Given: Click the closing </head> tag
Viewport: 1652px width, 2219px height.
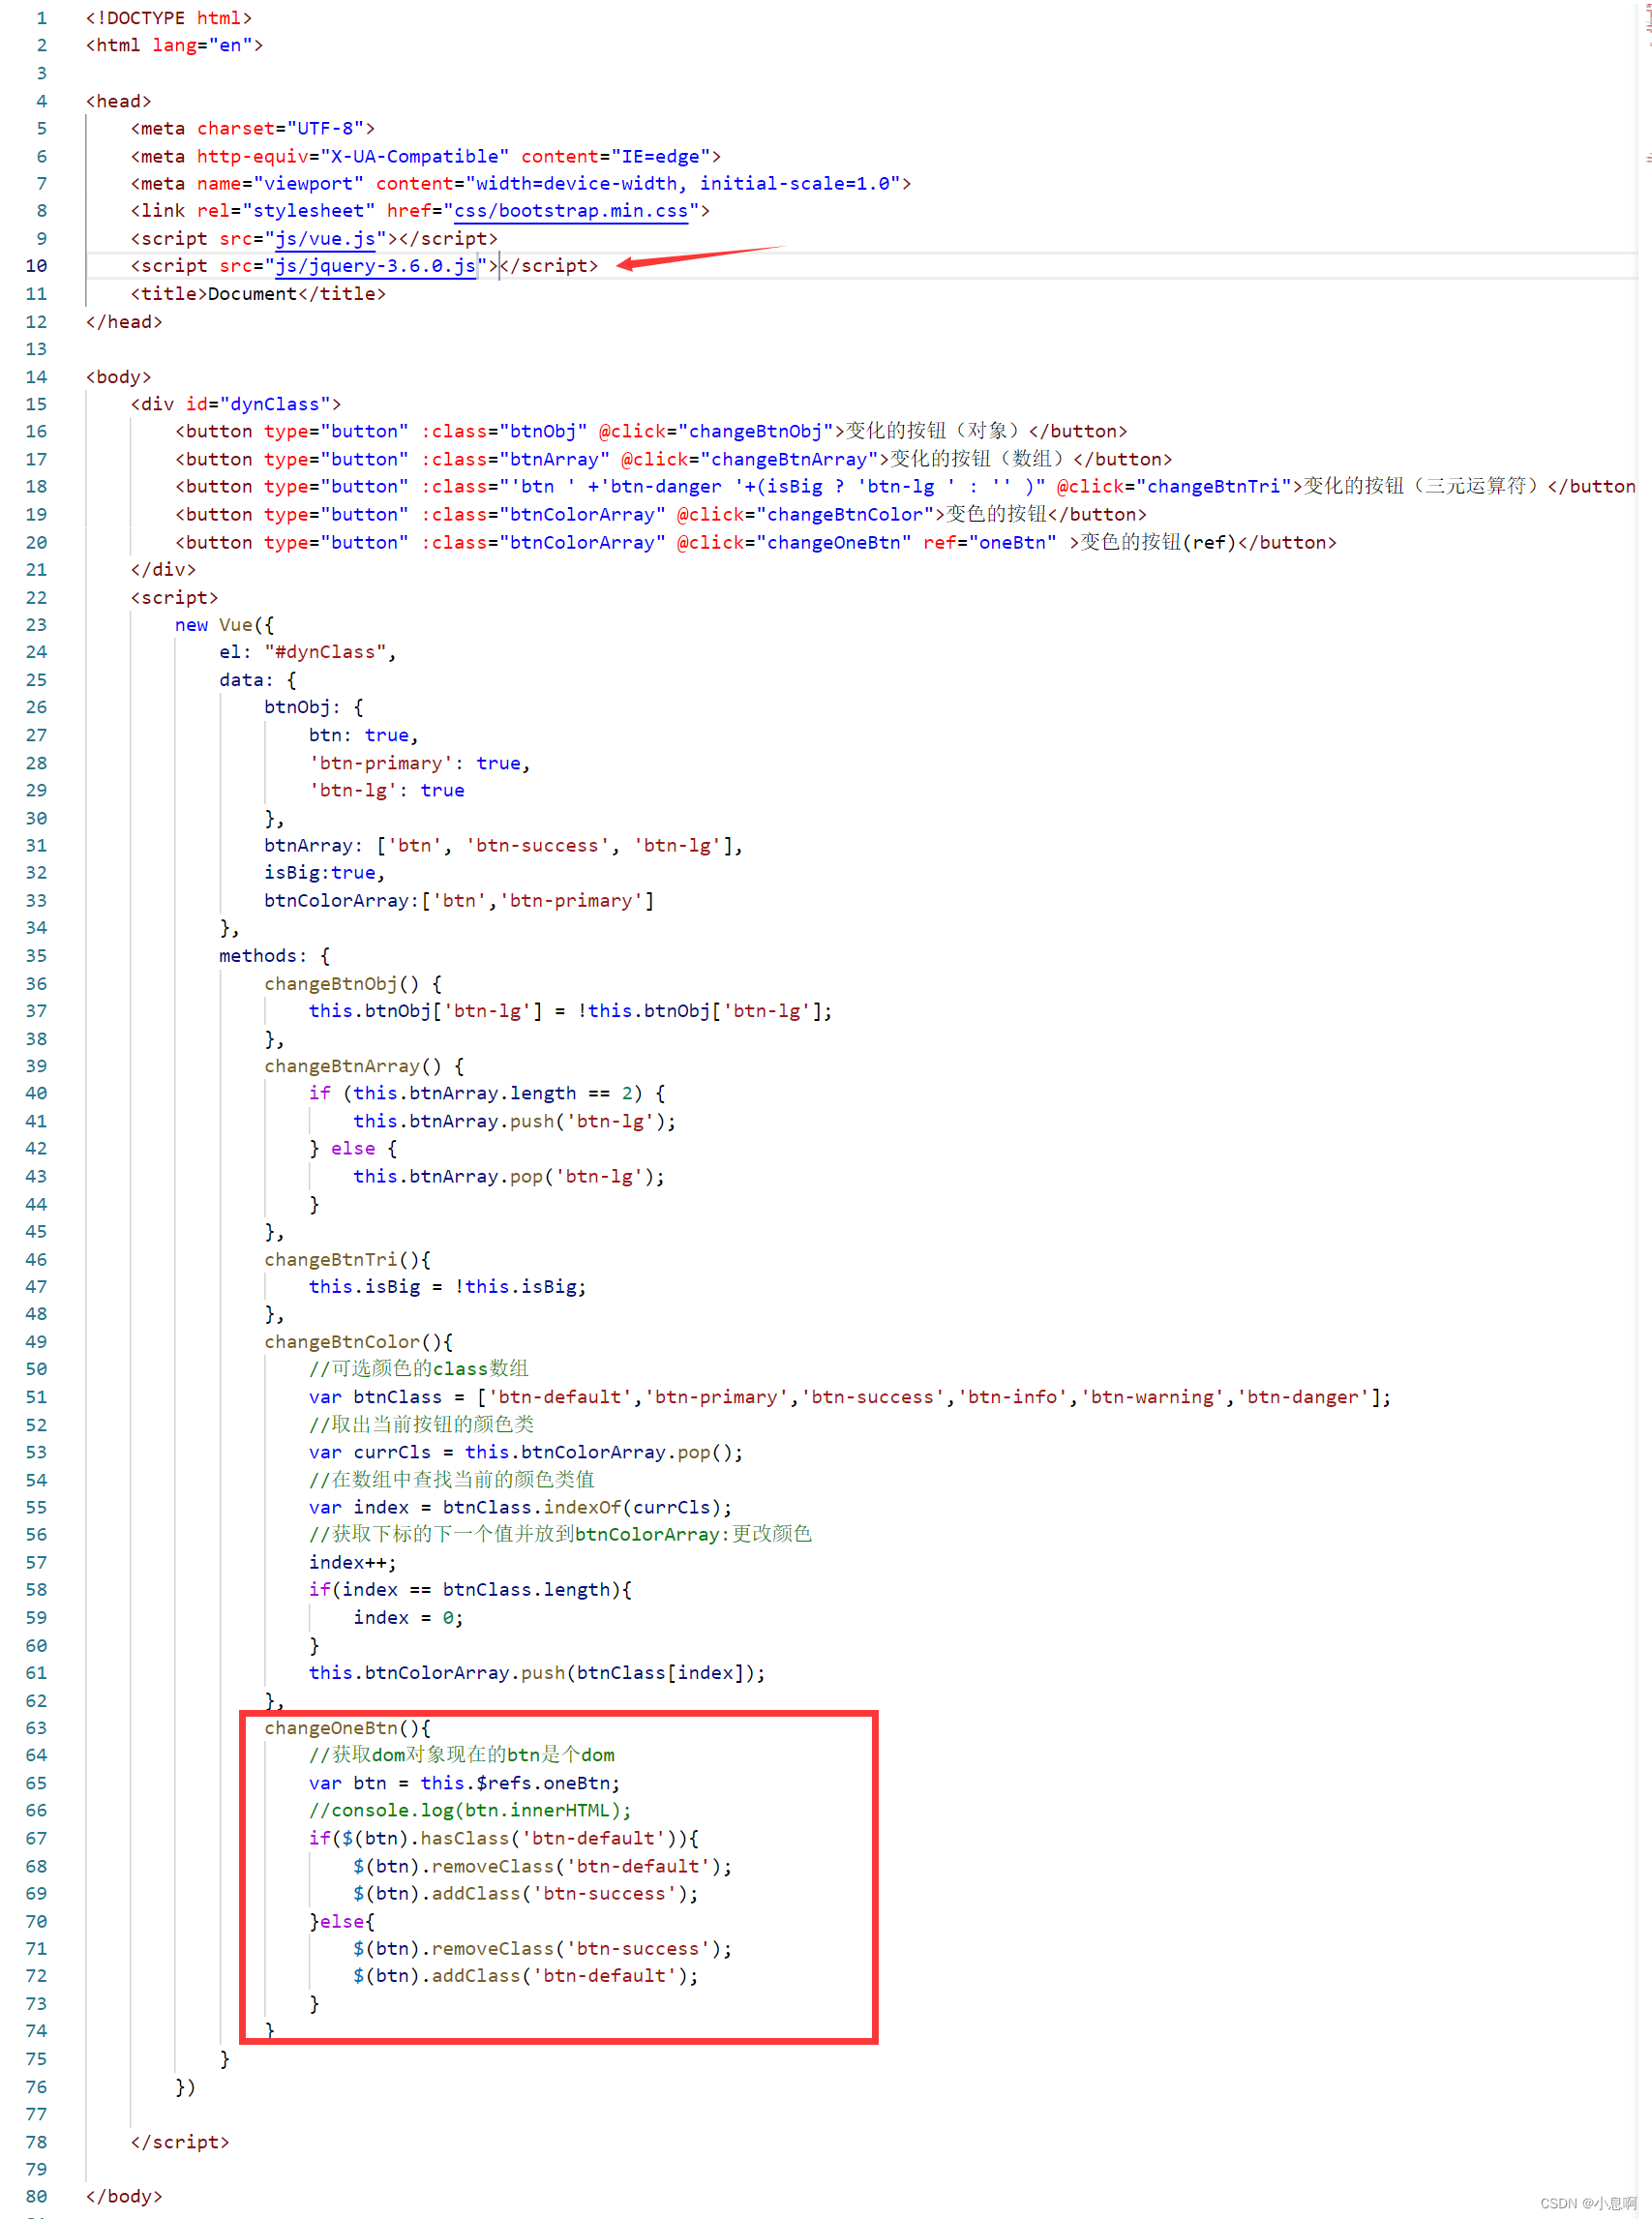Looking at the screenshot, I should [x=124, y=322].
